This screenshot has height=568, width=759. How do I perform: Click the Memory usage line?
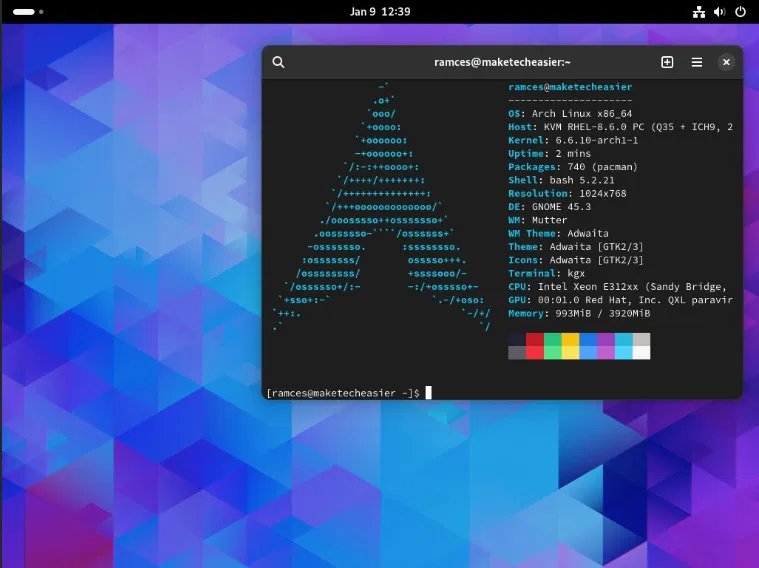(x=579, y=313)
